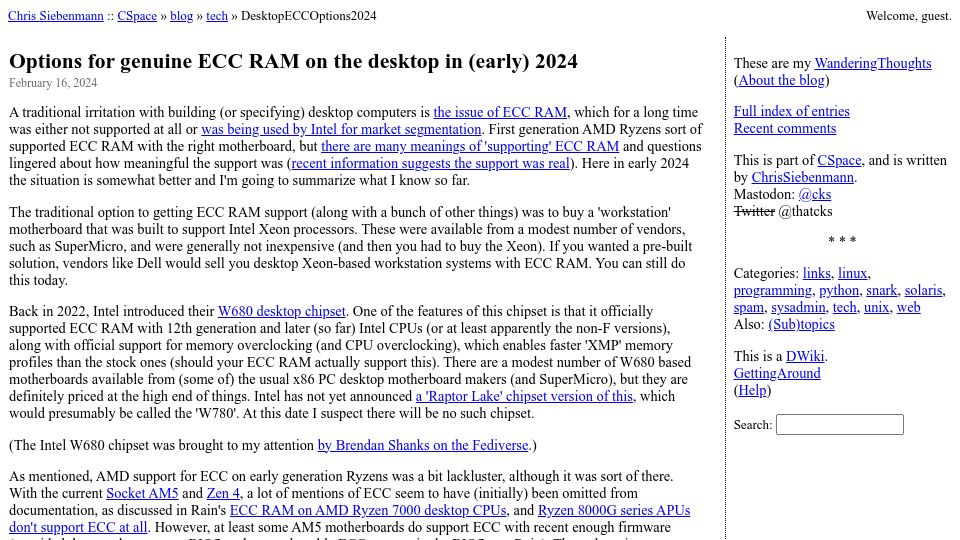Browse the python category
The width and height of the screenshot is (960, 540).
pyautogui.click(x=839, y=290)
